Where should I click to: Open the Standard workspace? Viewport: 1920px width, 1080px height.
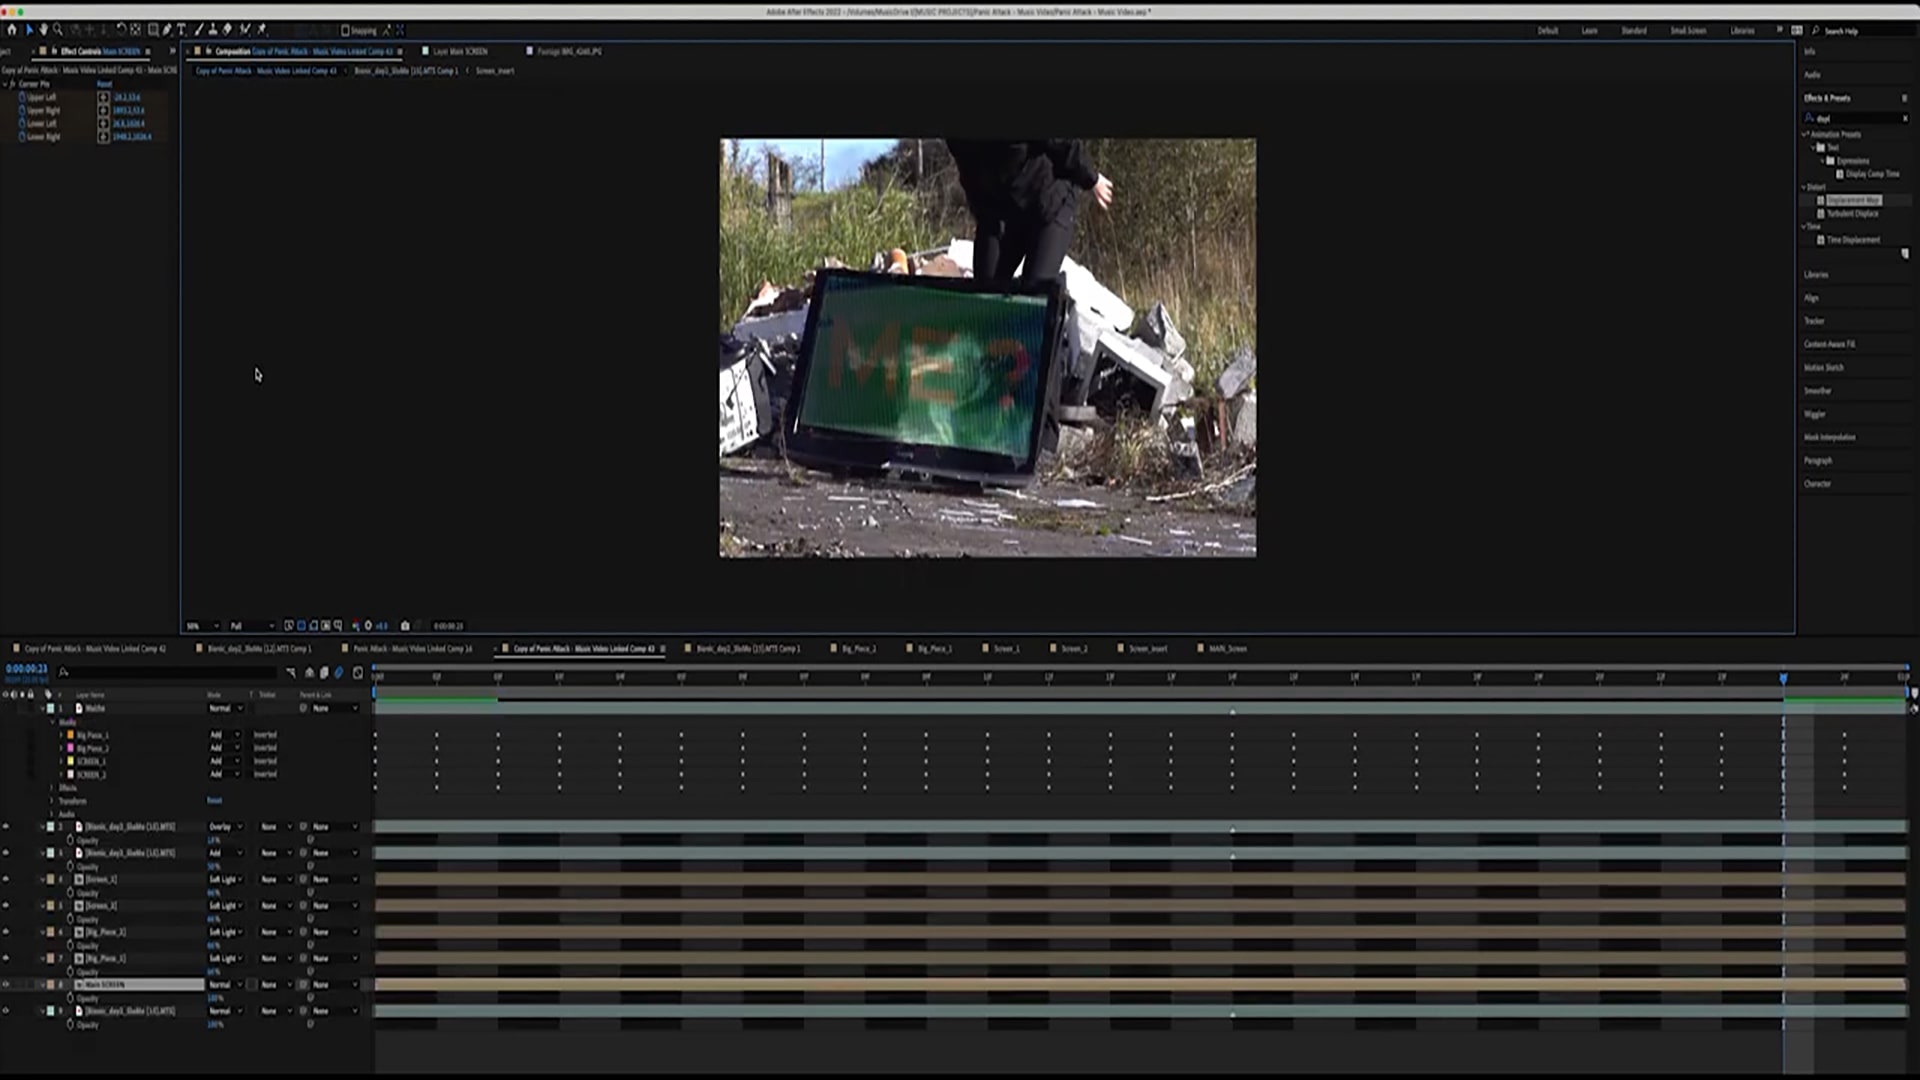click(x=1633, y=31)
